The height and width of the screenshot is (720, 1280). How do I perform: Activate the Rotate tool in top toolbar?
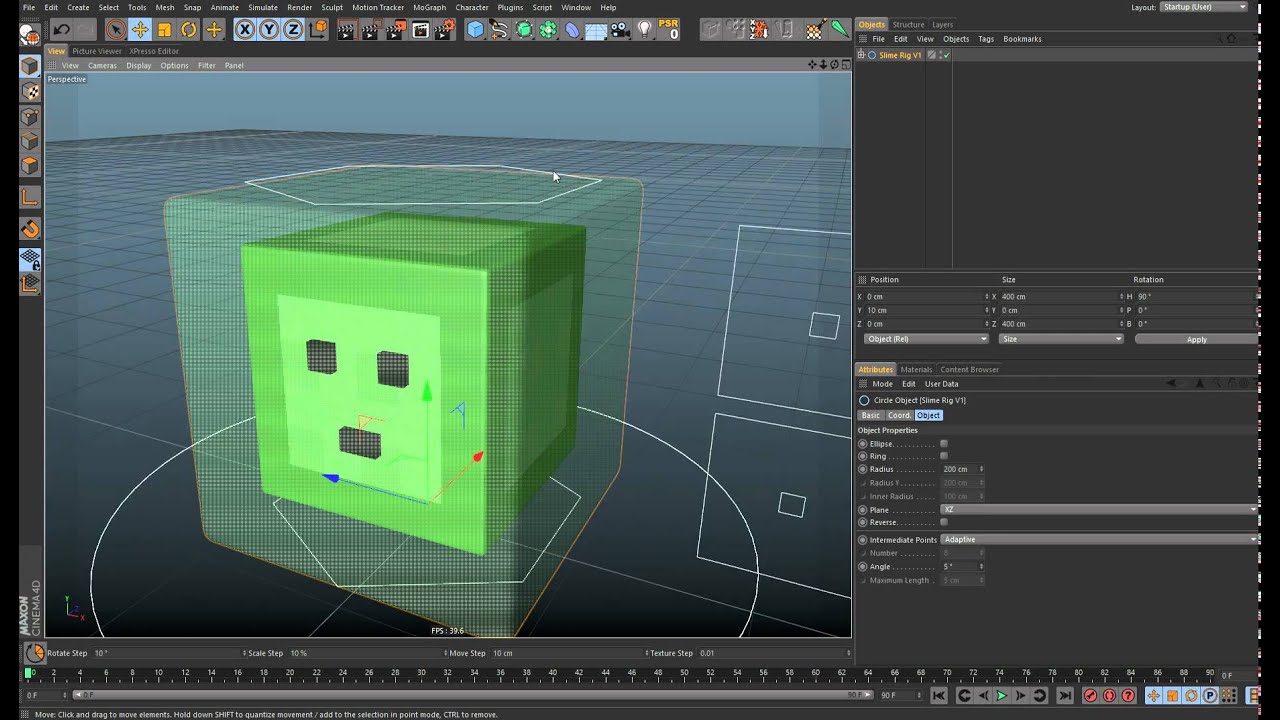(x=188, y=30)
